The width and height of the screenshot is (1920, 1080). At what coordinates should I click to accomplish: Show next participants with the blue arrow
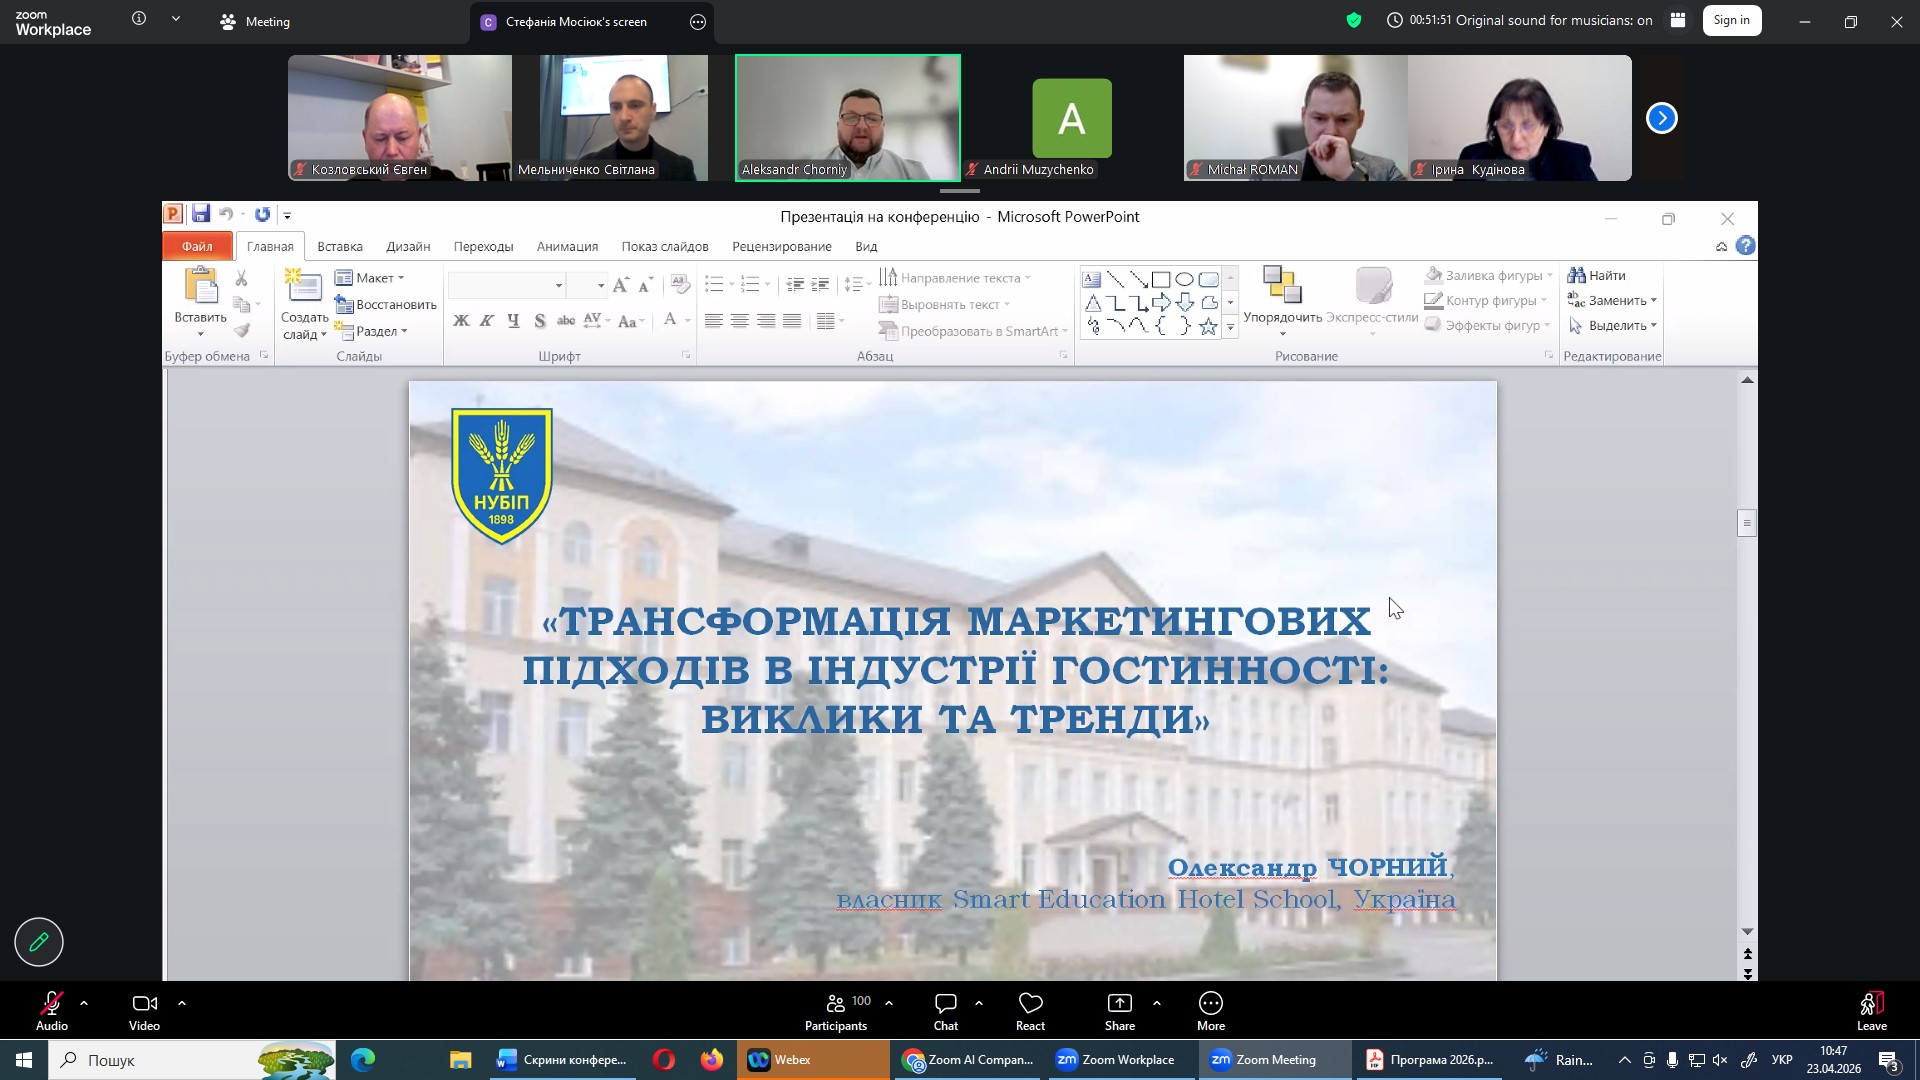(1661, 119)
